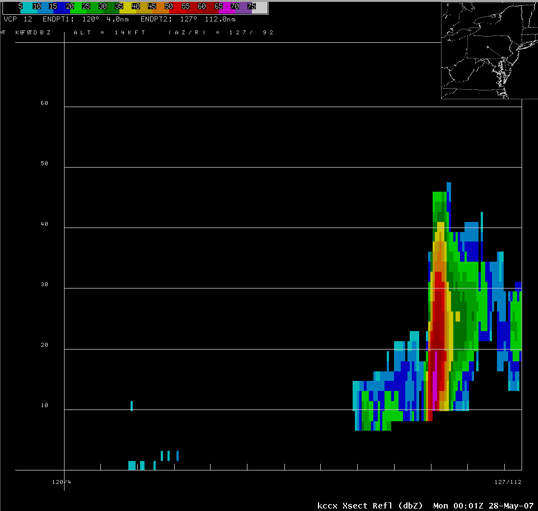Click the kccx Xsect Refl (dbZ) title
This screenshot has height=511, width=538.
pos(370,506)
